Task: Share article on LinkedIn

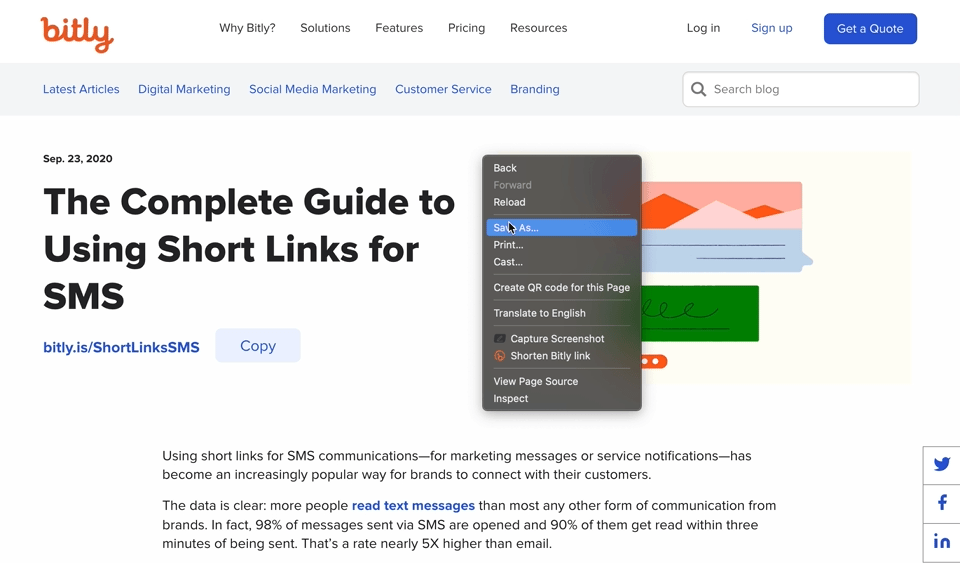Action: pos(942,541)
